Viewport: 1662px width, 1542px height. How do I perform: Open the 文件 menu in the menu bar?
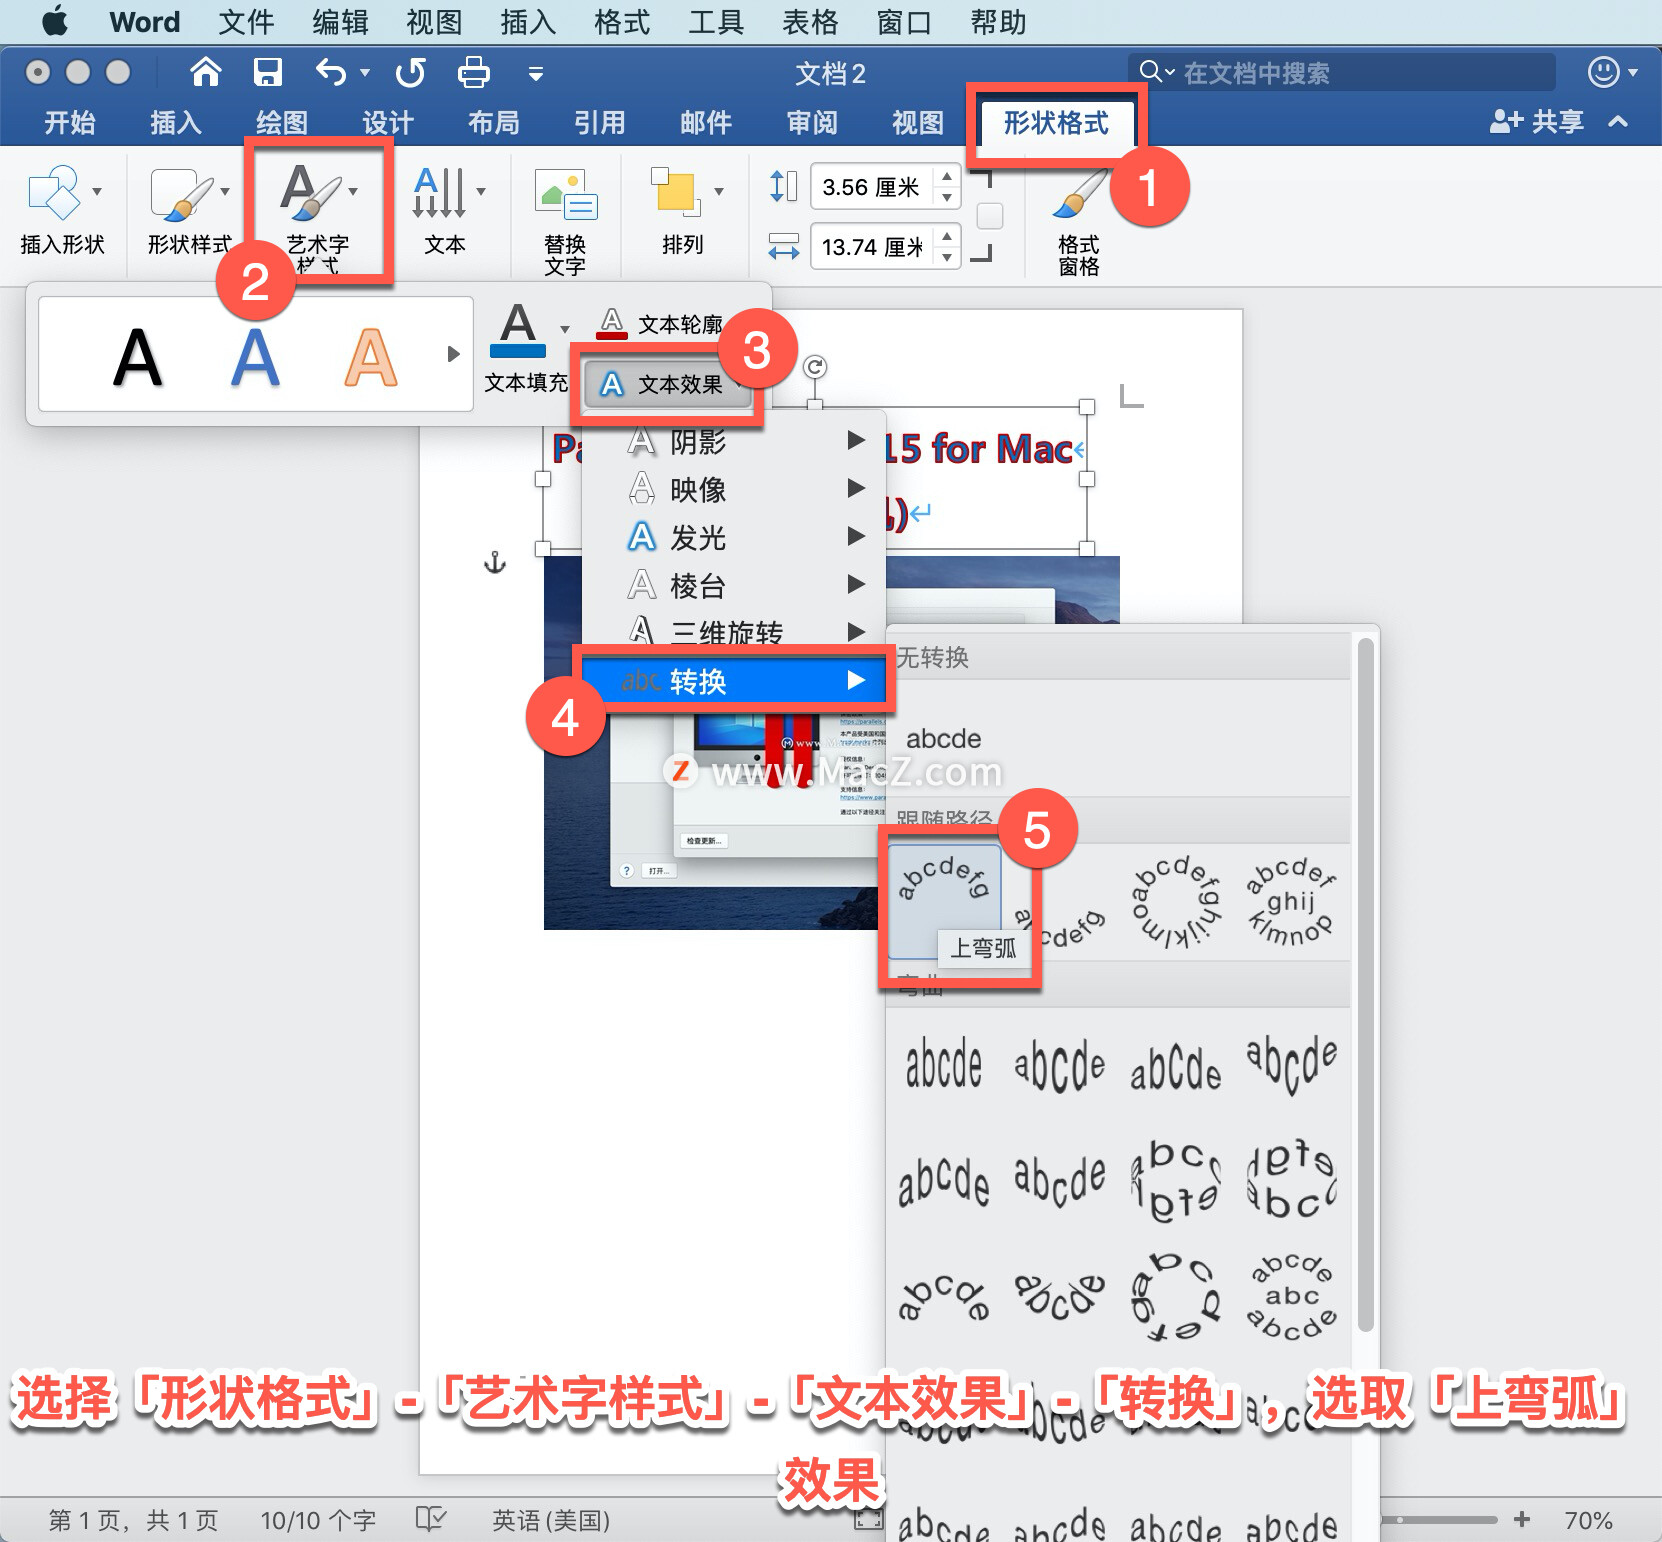pyautogui.click(x=246, y=22)
